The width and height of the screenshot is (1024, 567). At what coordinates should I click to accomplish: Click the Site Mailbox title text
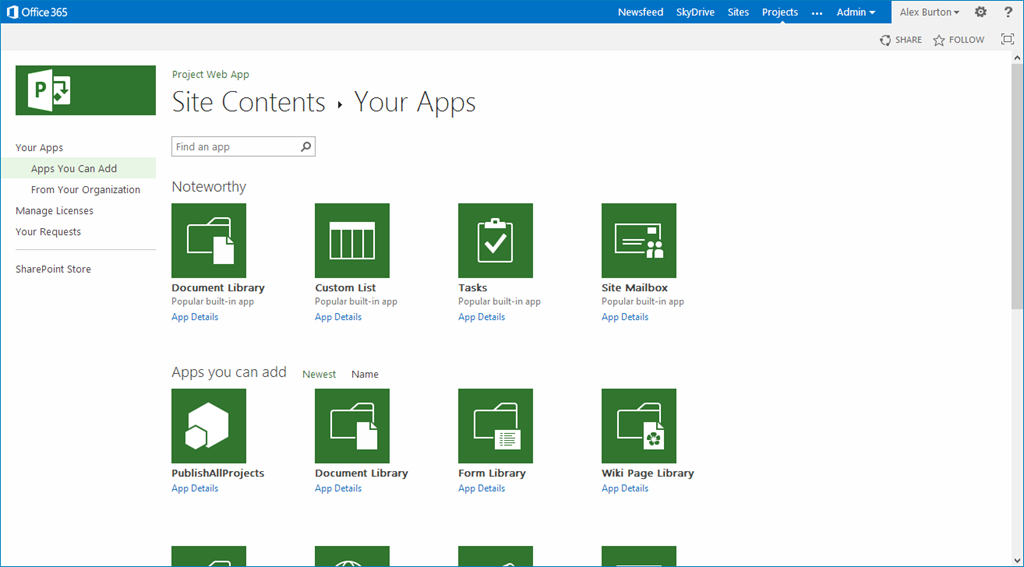point(635,287)
